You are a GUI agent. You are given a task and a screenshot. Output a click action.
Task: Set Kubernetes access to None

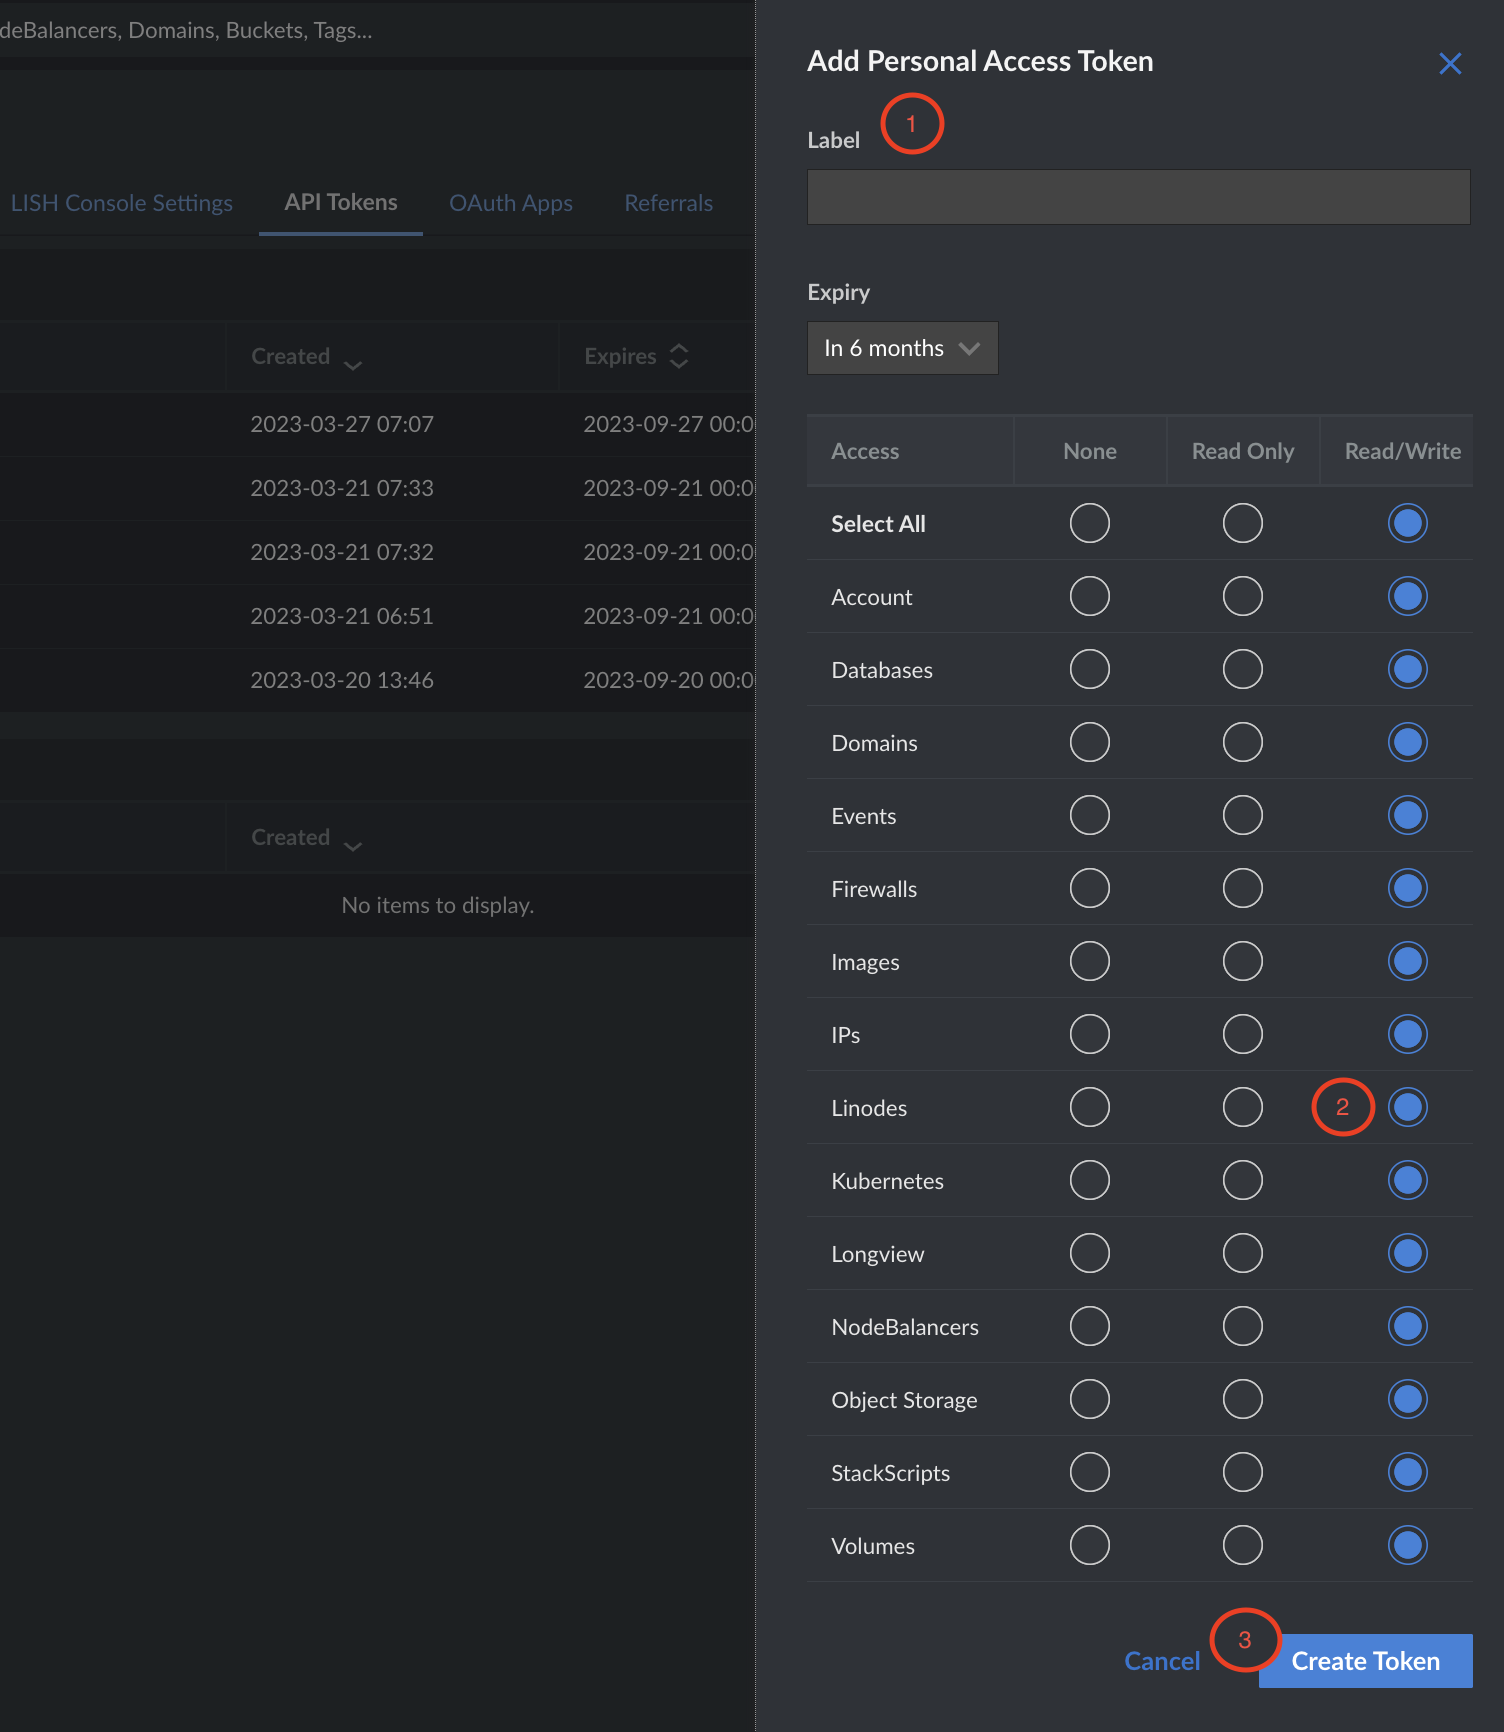click(1089, 1180)
